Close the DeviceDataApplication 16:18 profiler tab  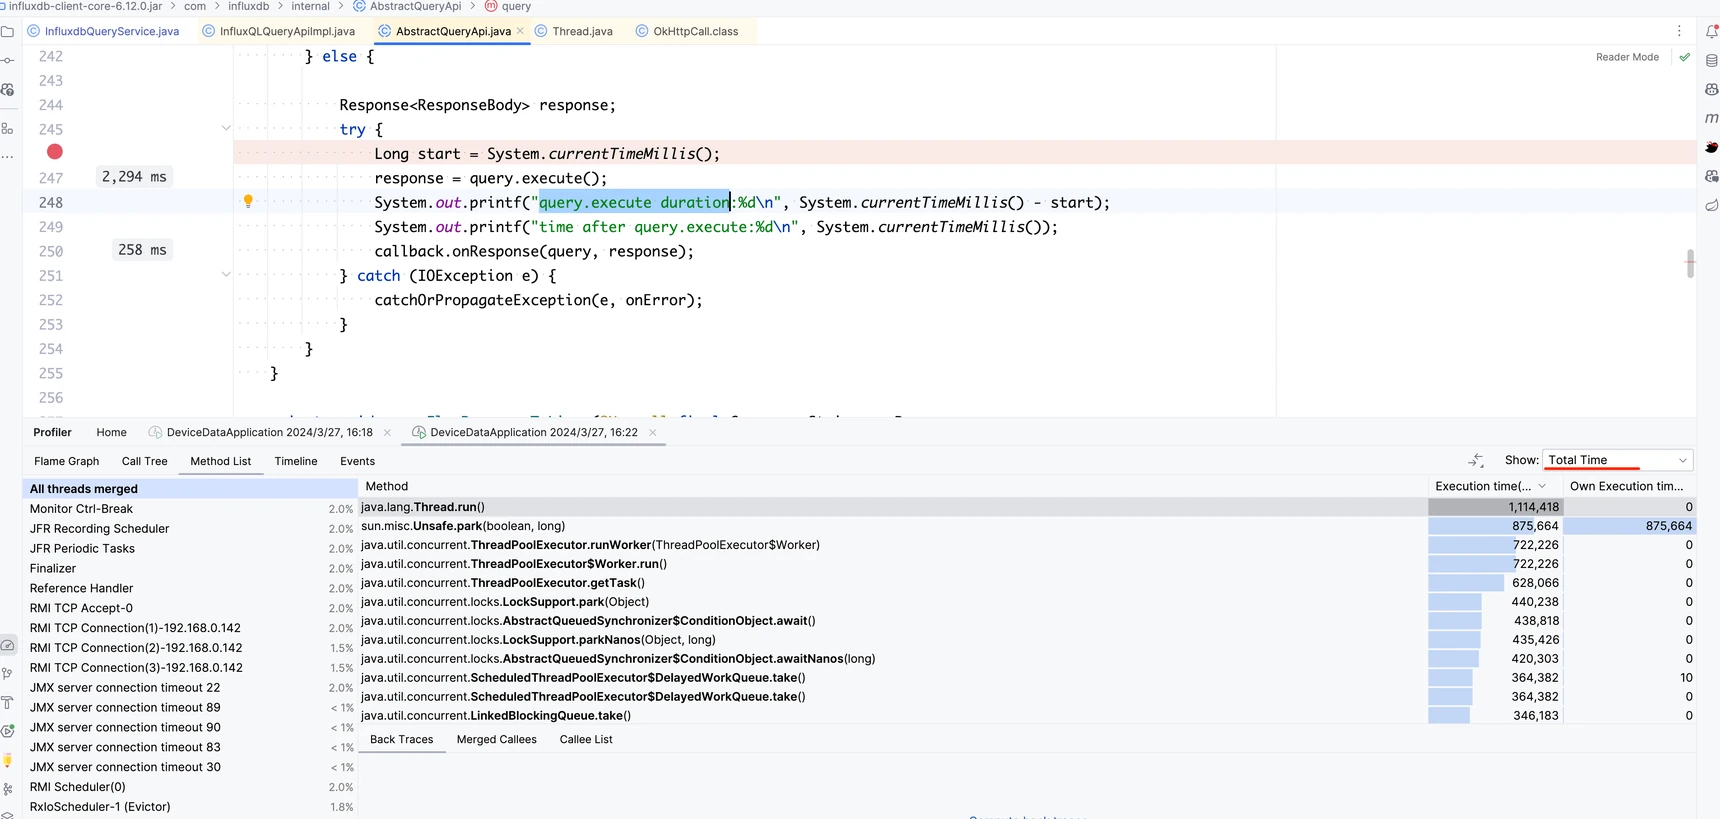(387, 433)
